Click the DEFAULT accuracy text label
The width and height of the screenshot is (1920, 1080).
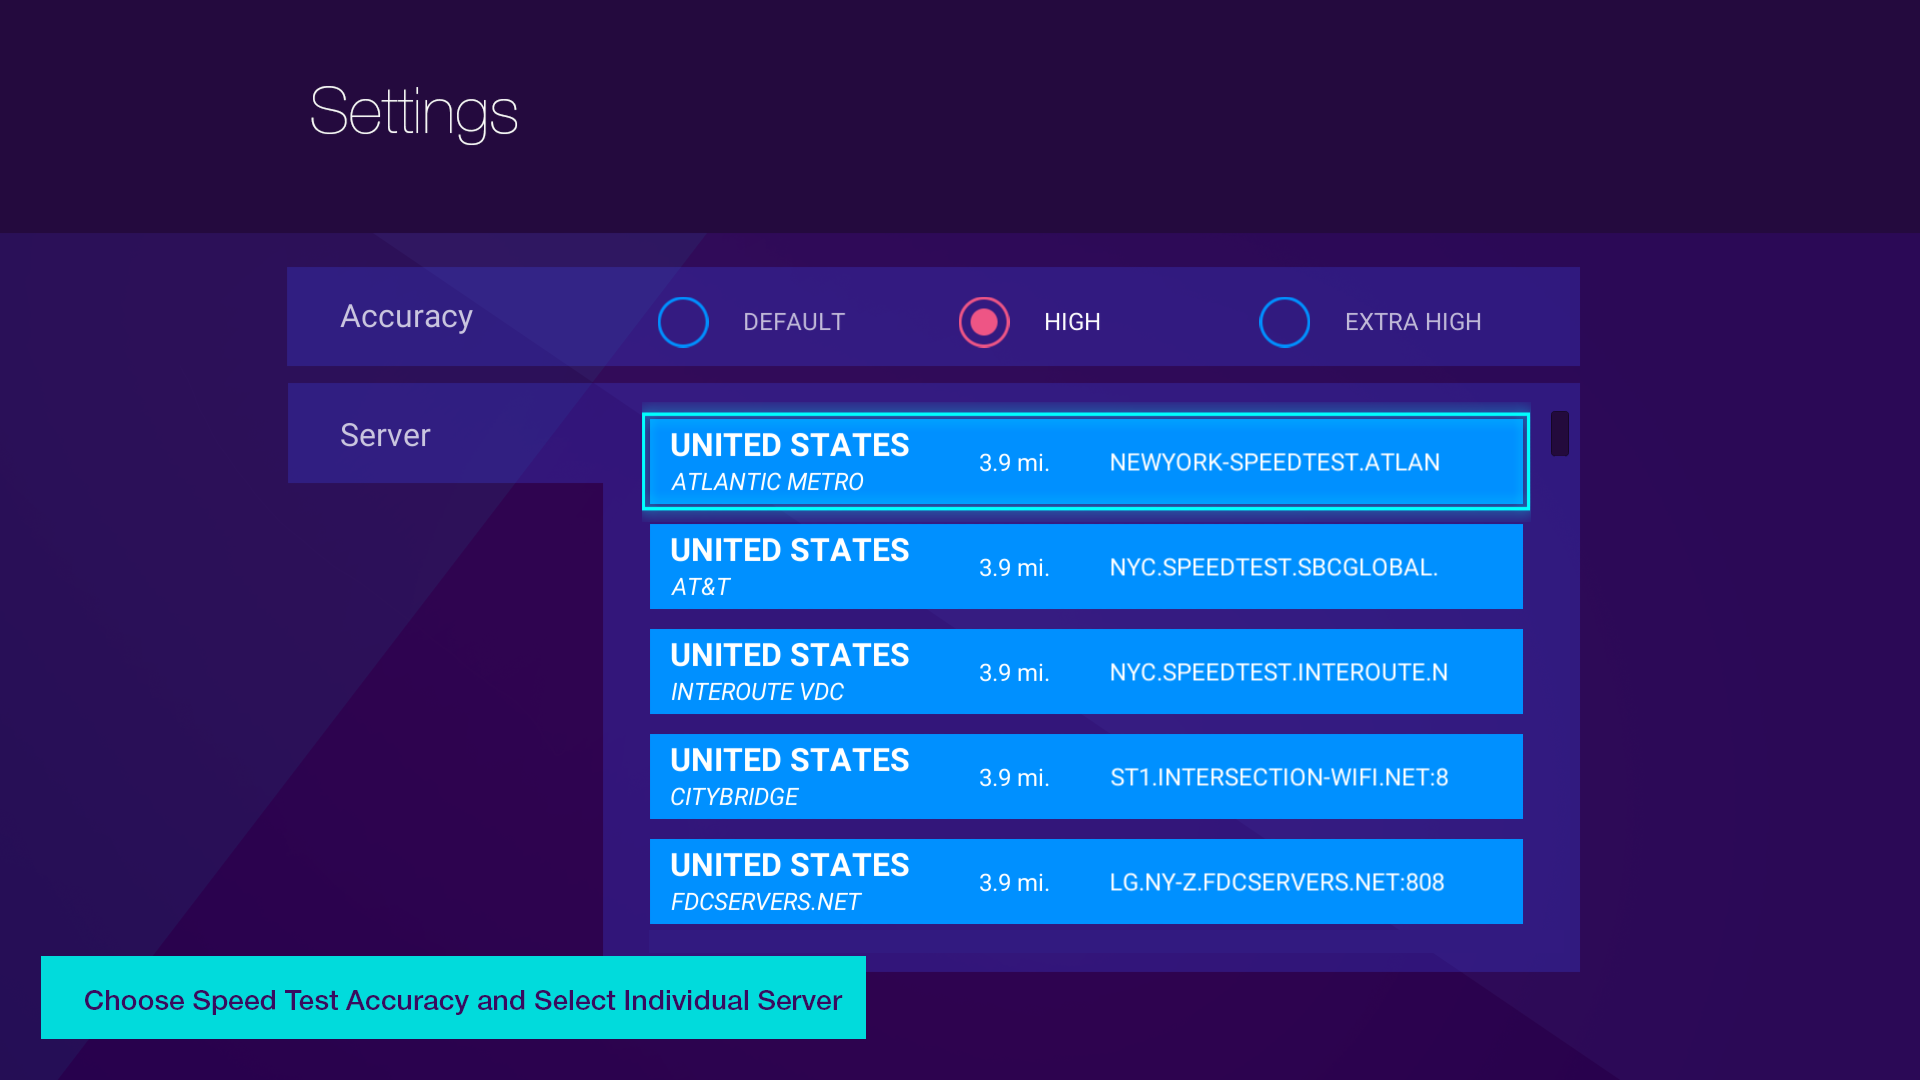click(794, 322)
